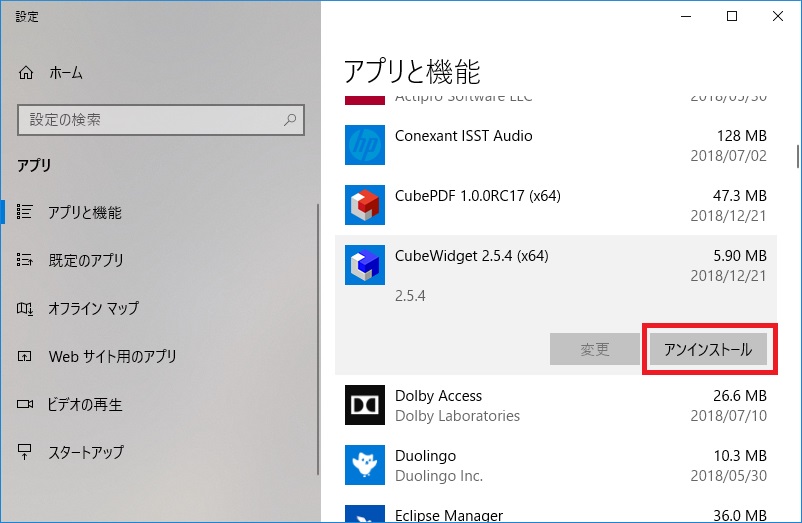The image size is (802, 523).
Task: Click the Duolingo owl icon
Action: point(365,465)
